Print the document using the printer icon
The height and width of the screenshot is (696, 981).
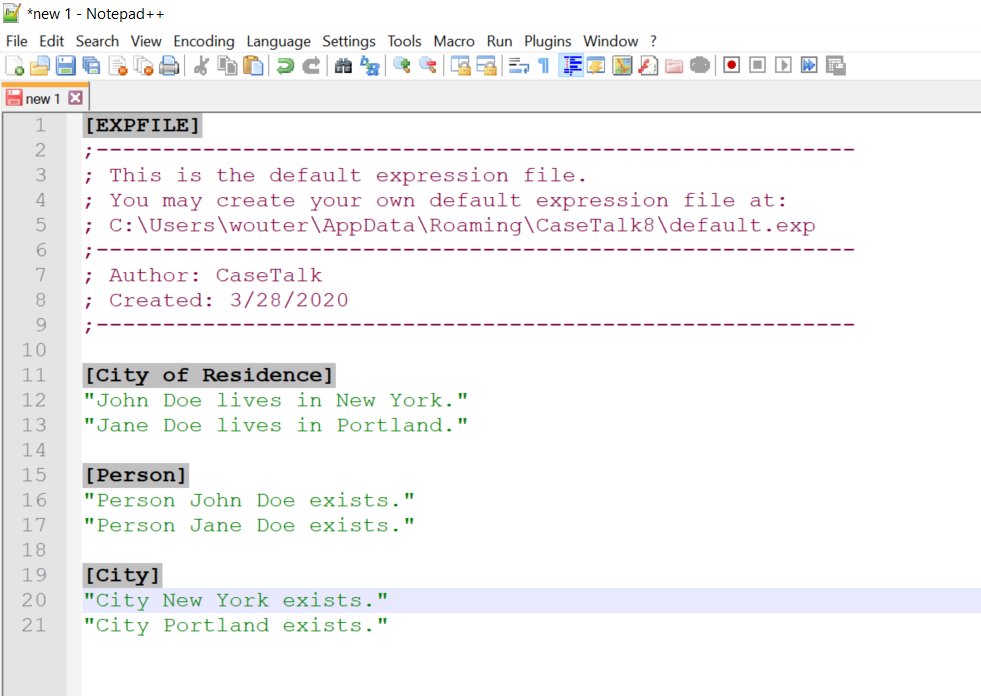point(170,66)
